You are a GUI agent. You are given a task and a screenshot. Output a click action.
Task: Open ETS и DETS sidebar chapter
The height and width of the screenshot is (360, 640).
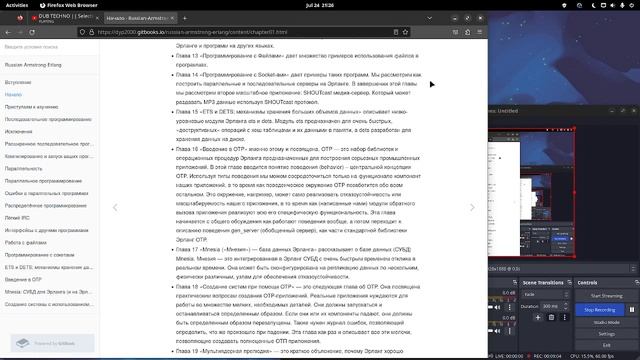49,267
